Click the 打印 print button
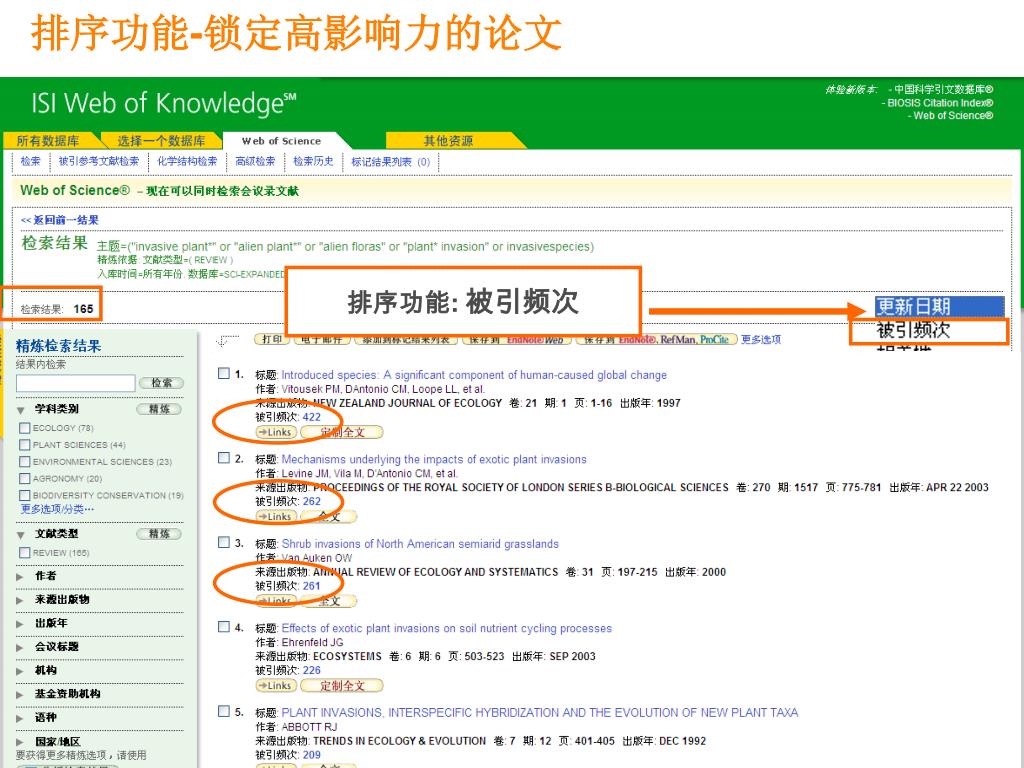 point(272,339)
